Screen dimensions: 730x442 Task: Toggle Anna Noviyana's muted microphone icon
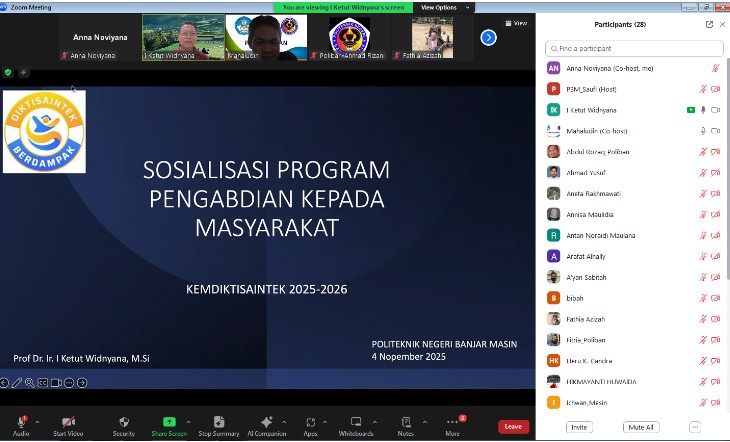(x=716, y=68)
